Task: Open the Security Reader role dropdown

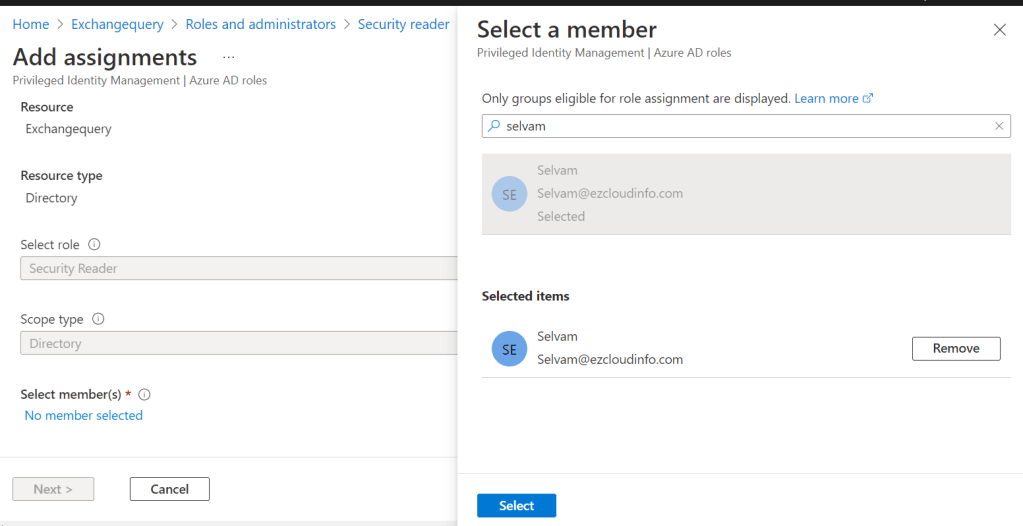Action: tap(238, 268)
